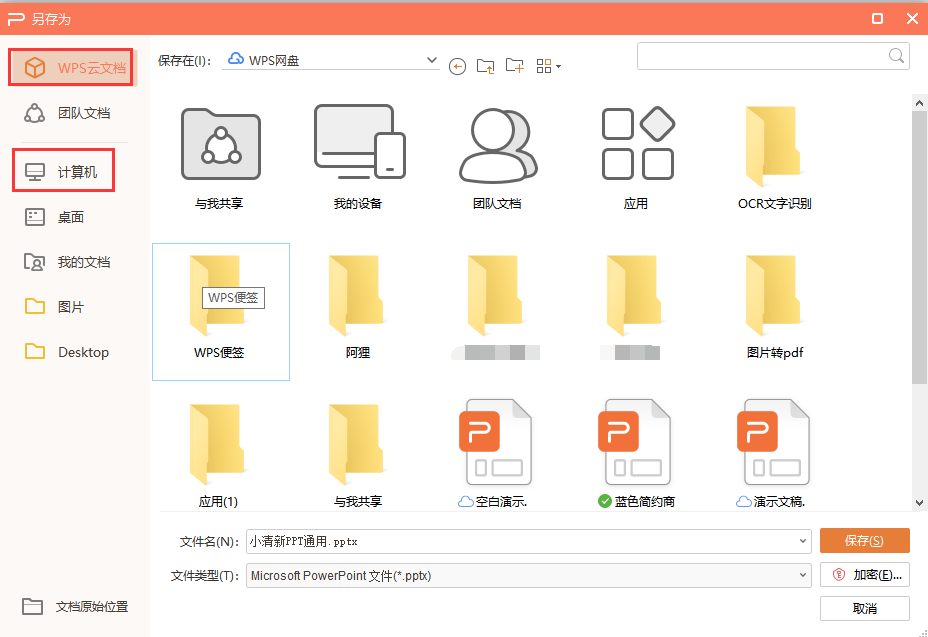Click scrollbar up arrow
Viewport: 928px width, 637px height.
click(919, 103)
